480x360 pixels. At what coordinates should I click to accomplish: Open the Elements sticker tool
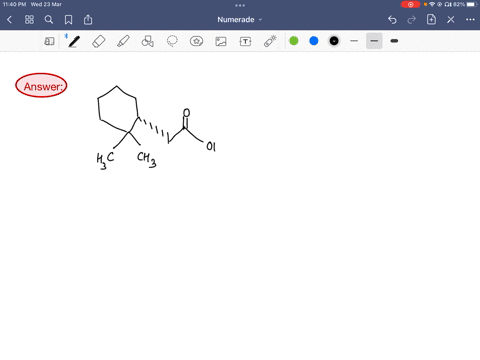tap(196, 41)
